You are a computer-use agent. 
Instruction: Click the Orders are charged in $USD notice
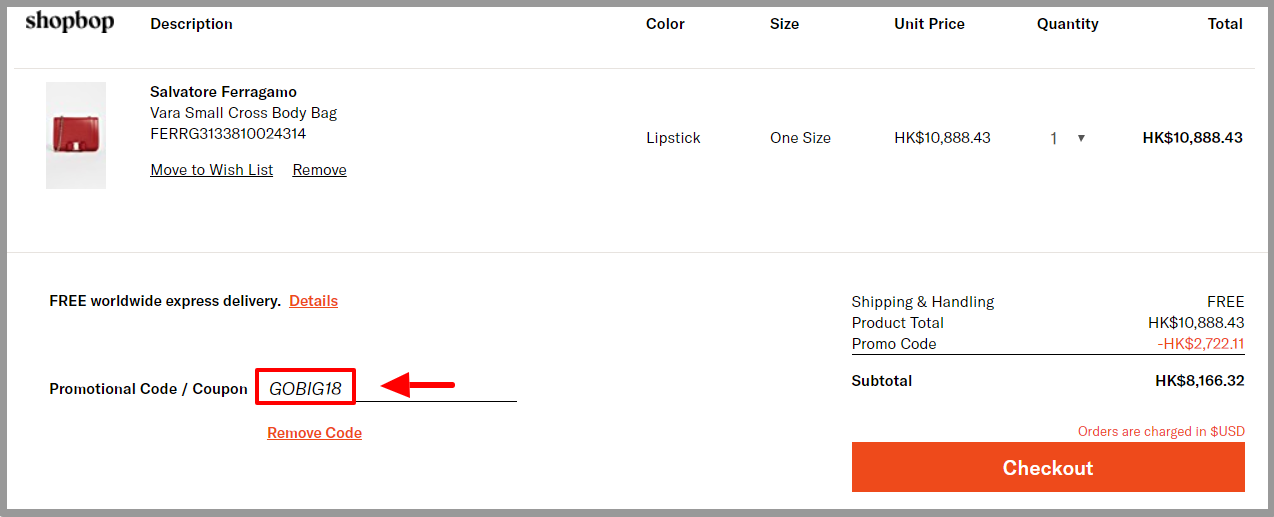pyautogui.click(x=1161, y=432)
